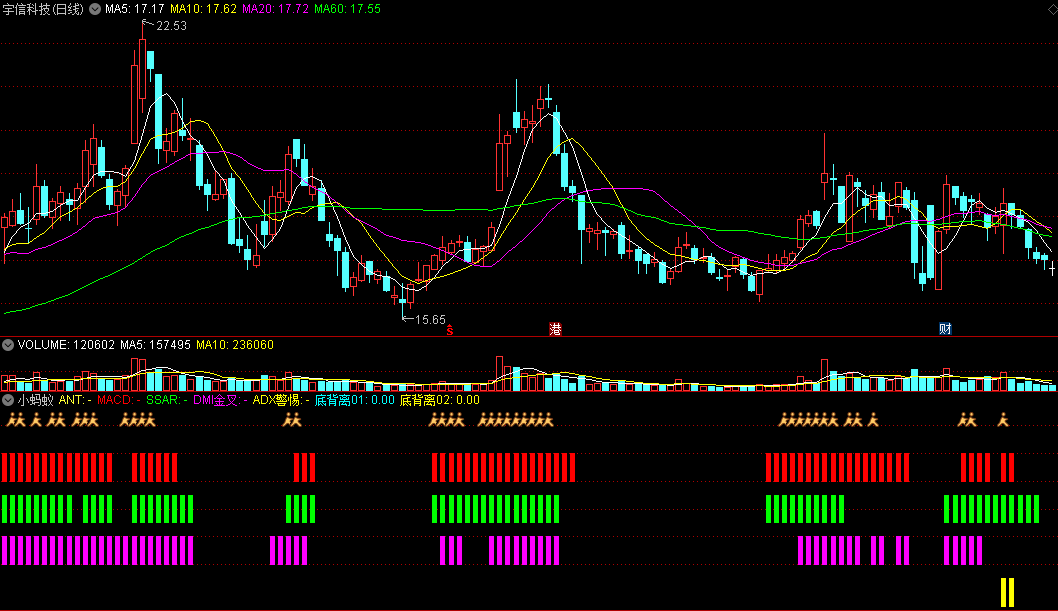The height and width of the screenshot is (611, 1058).
Task: Click the MA60: 17.55 label
Action: (x=347, y=9)
